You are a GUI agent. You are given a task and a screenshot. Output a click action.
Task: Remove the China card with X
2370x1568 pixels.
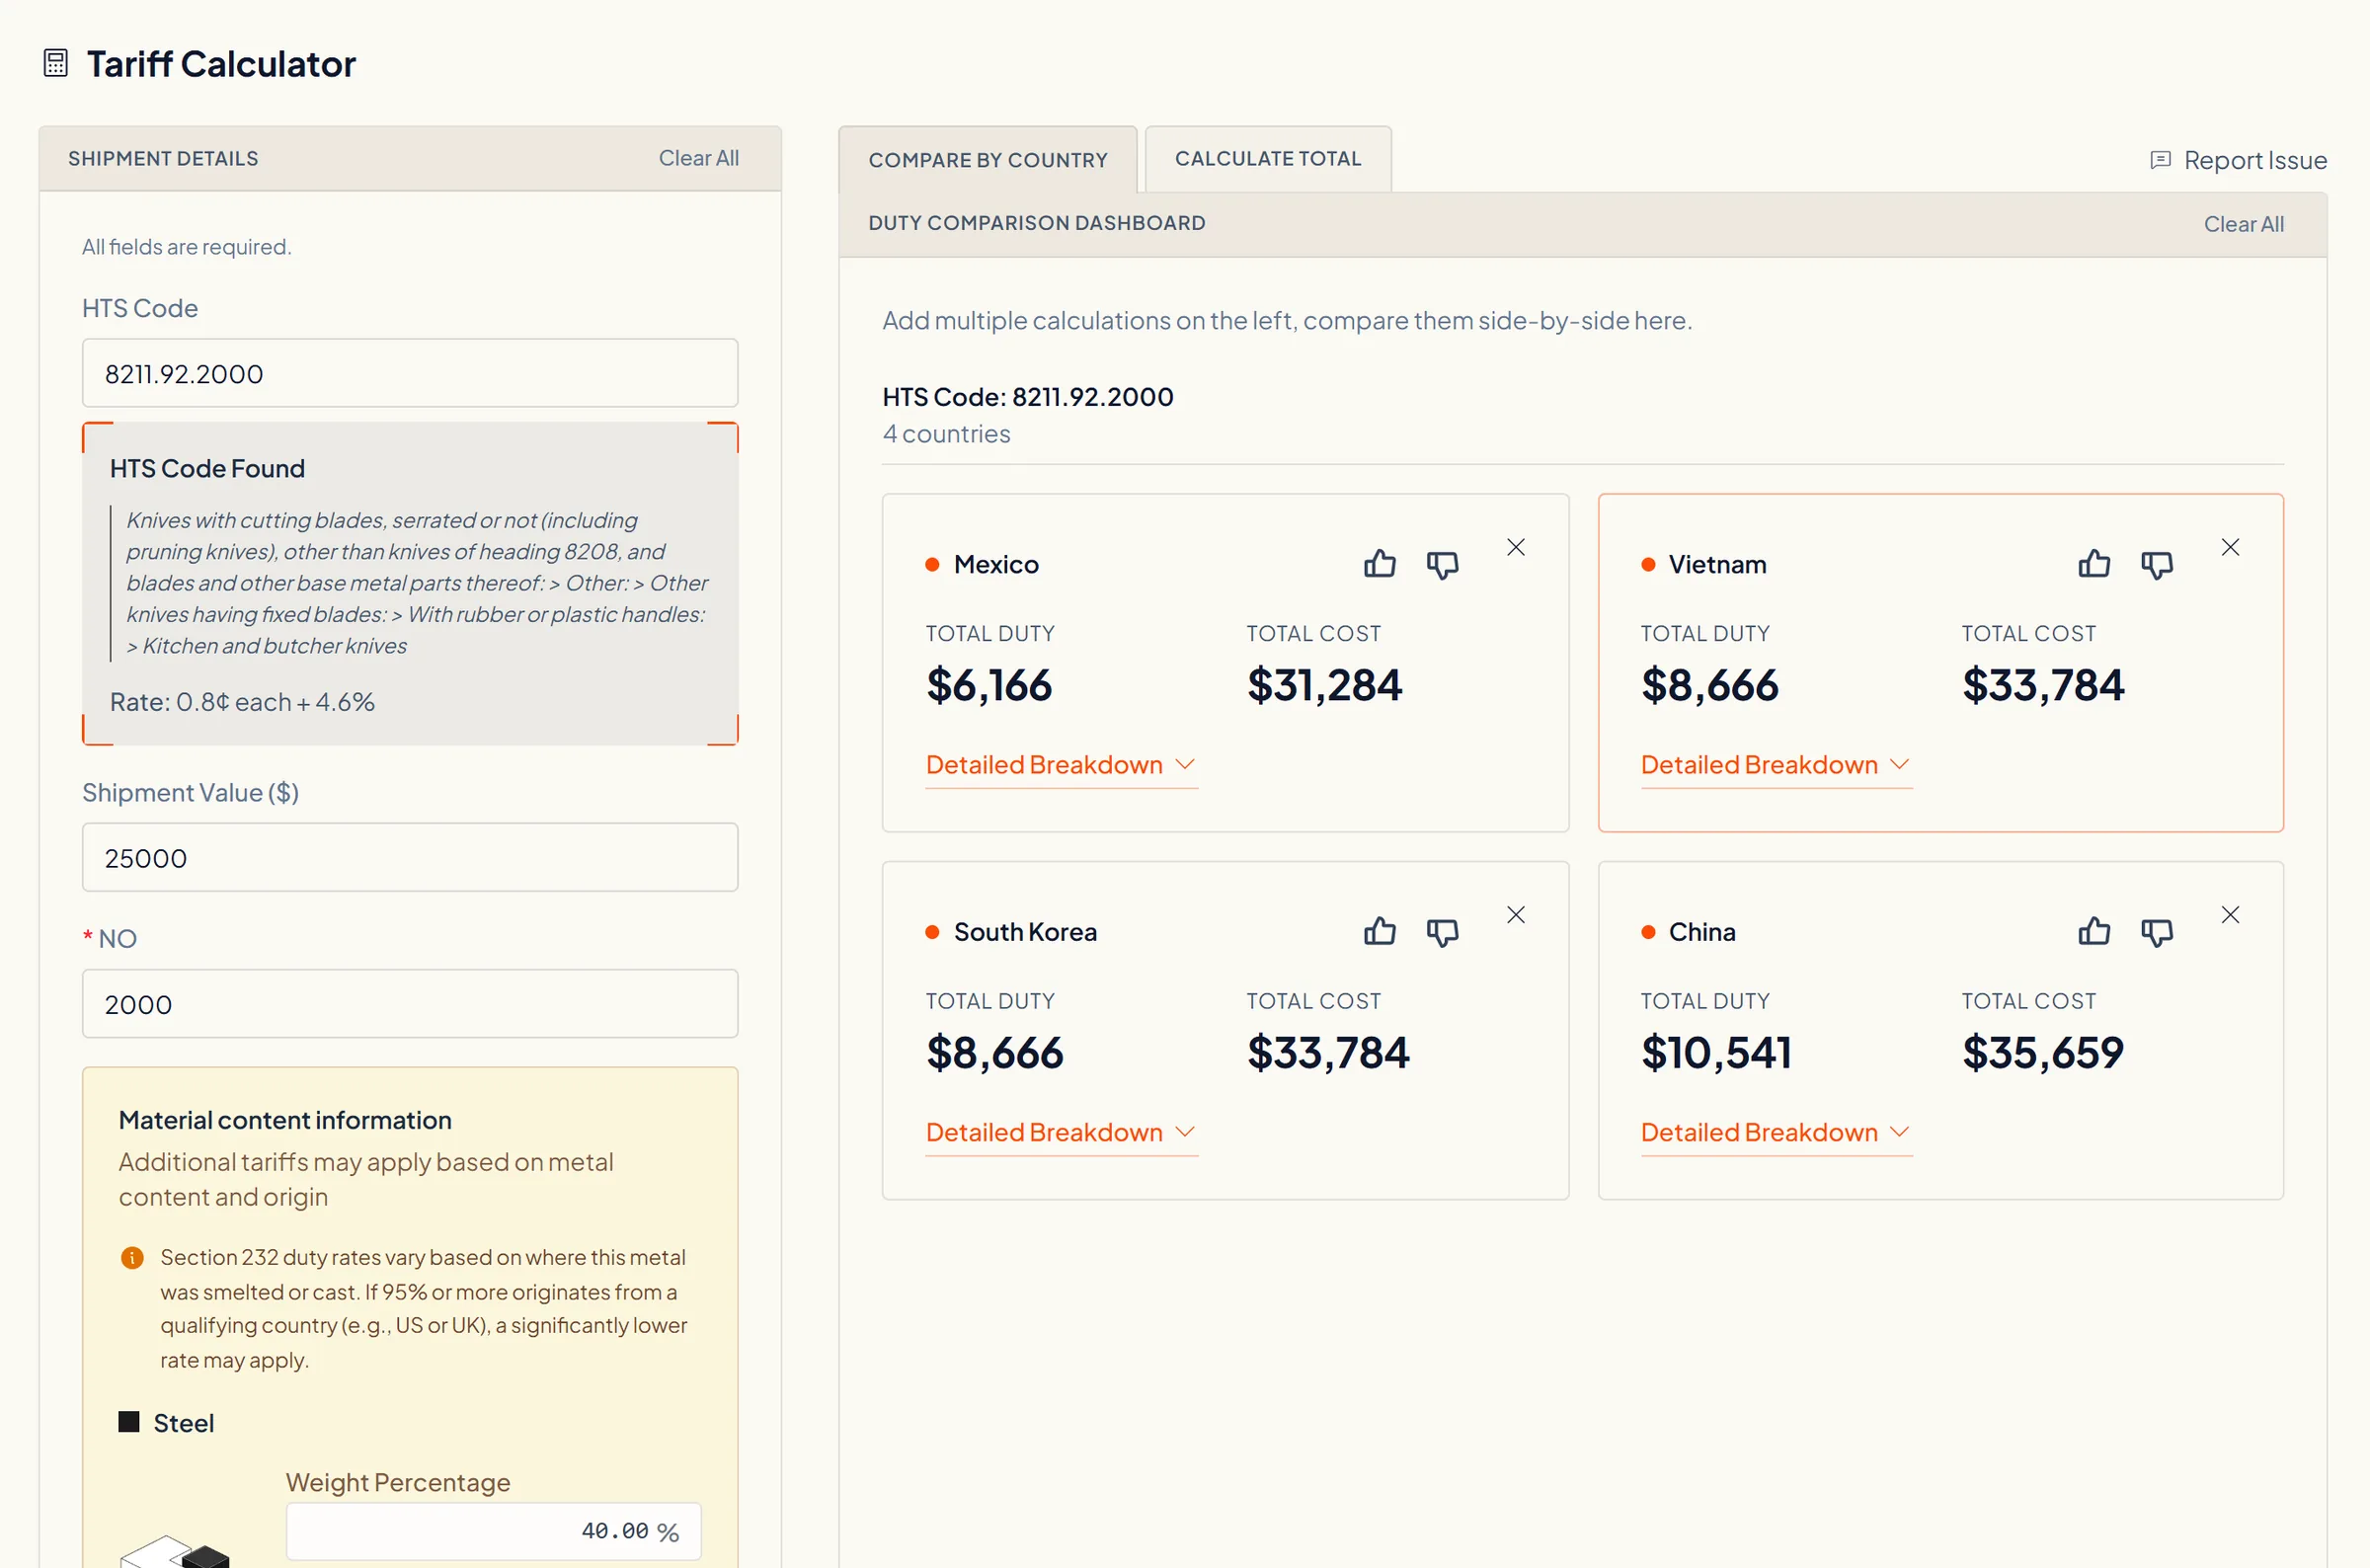click(x=2230, y=915)
